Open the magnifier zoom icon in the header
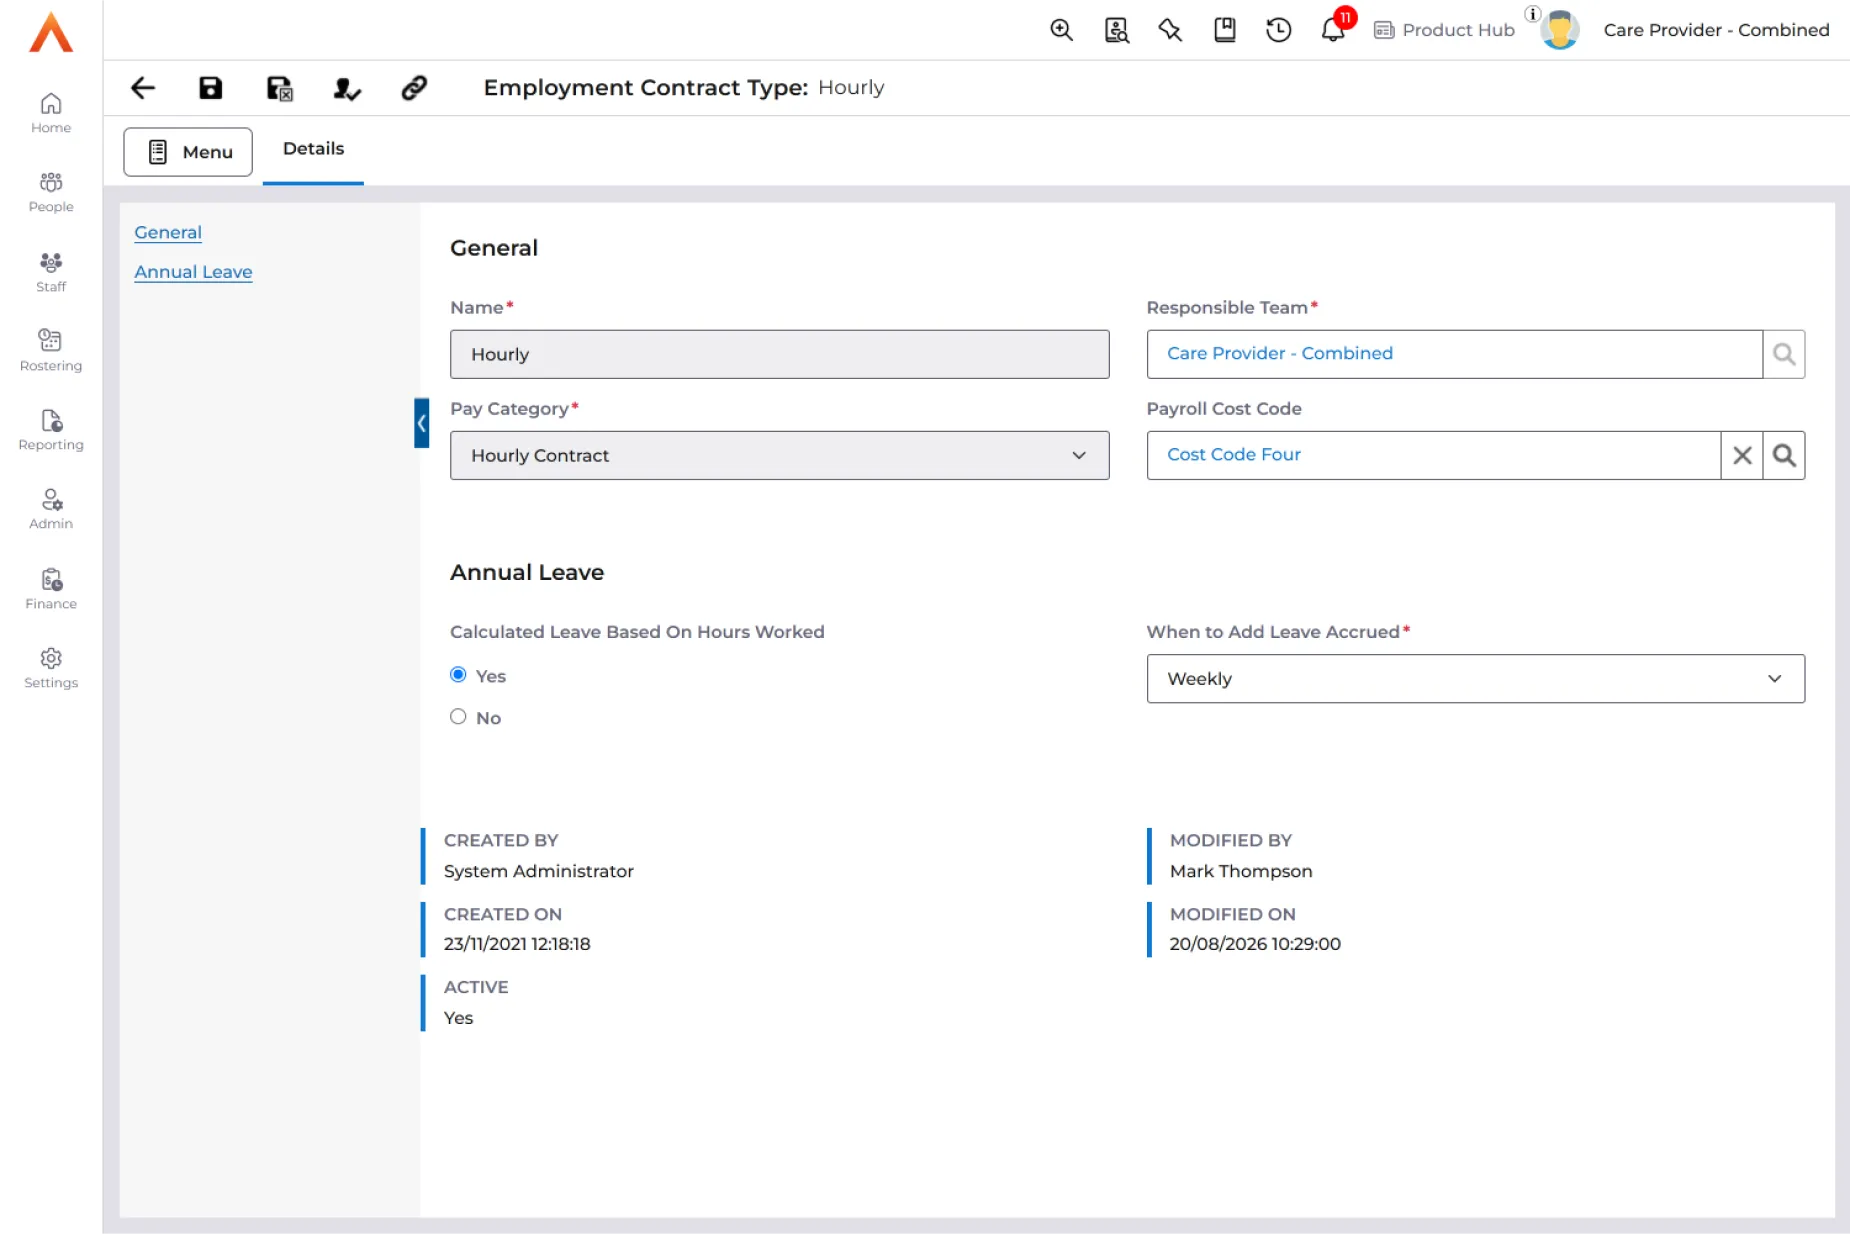 tap(1061, 30)
